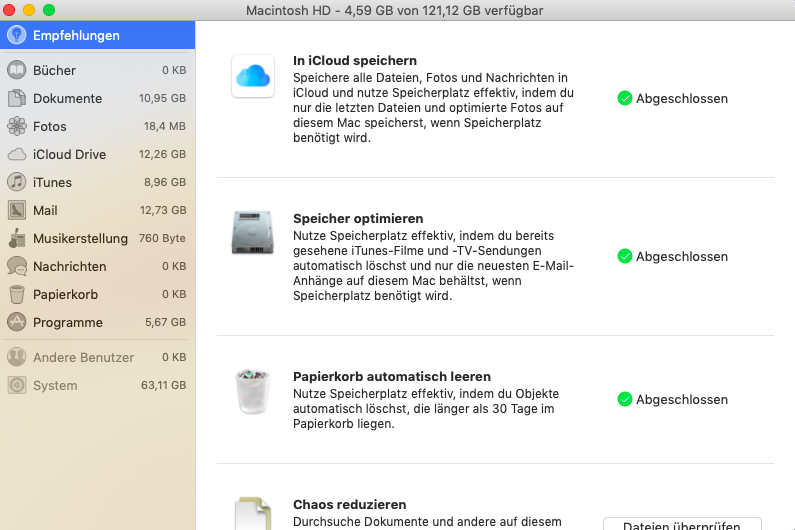
Task: Click Abgeschlossen status for Speicher optimieren
Action: [x=681, y=257]
